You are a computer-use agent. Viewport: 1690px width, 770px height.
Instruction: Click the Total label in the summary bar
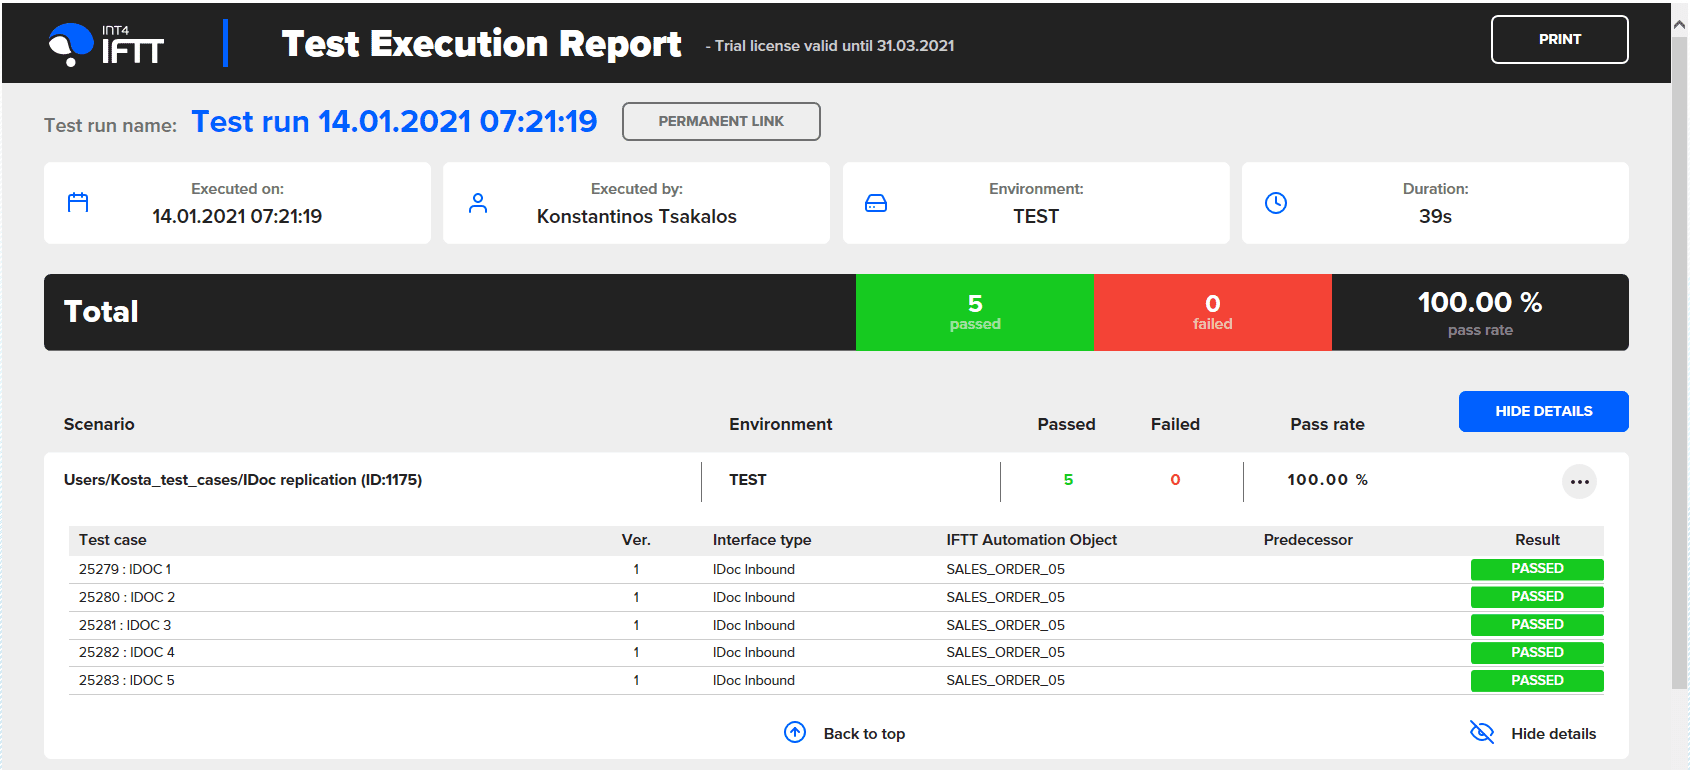pos(101,312)
